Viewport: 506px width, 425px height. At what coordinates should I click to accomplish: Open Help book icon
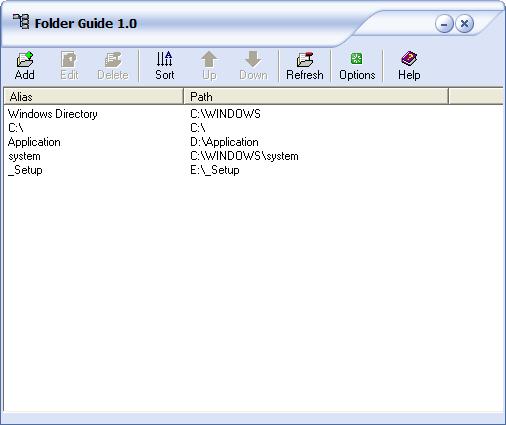[409, 59]
